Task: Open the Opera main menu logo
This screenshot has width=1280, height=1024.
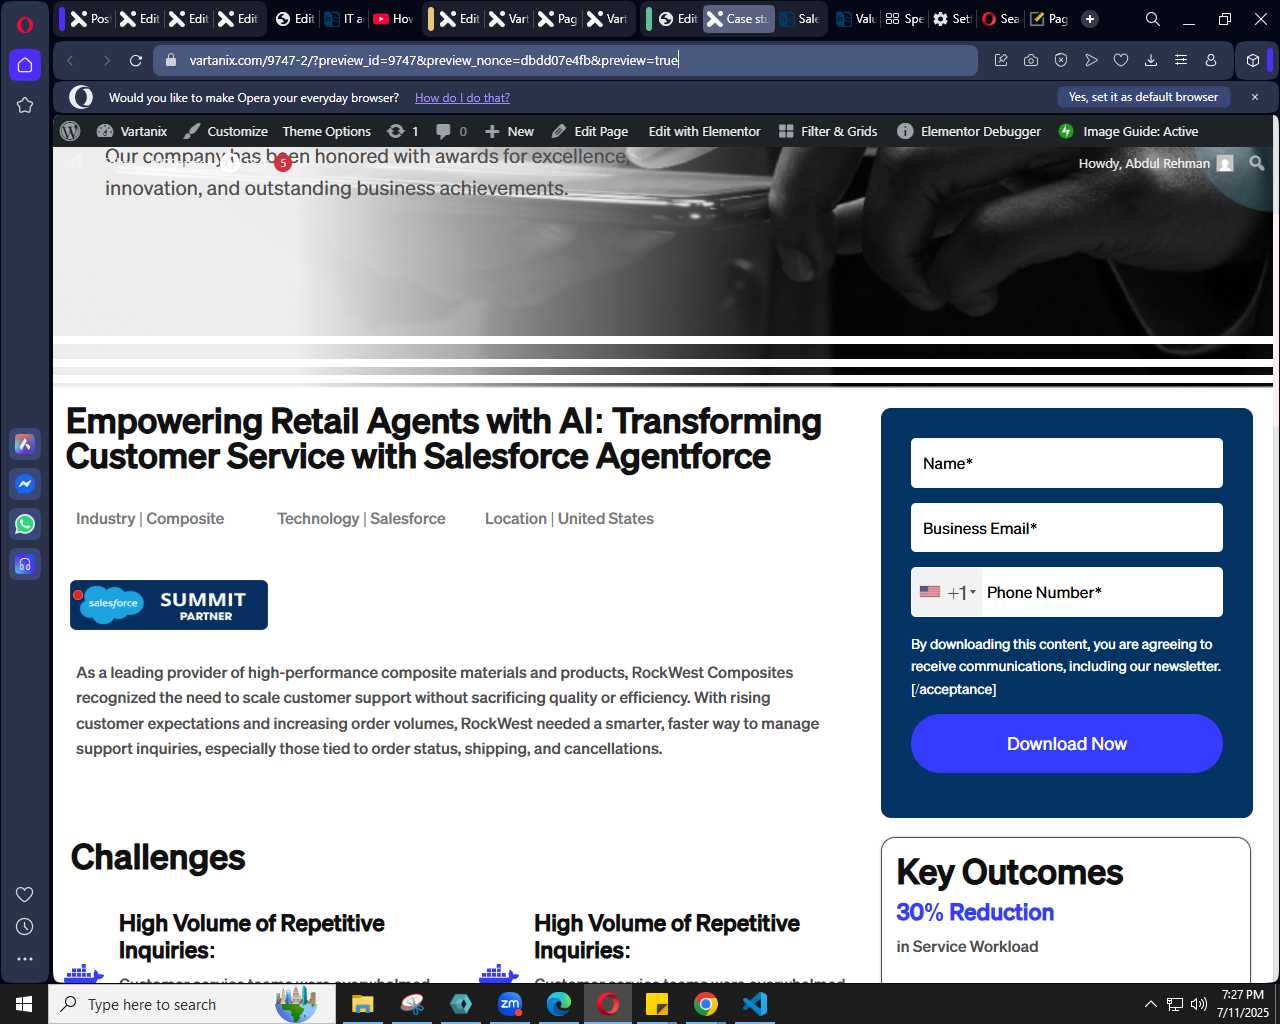Action: 25,25
